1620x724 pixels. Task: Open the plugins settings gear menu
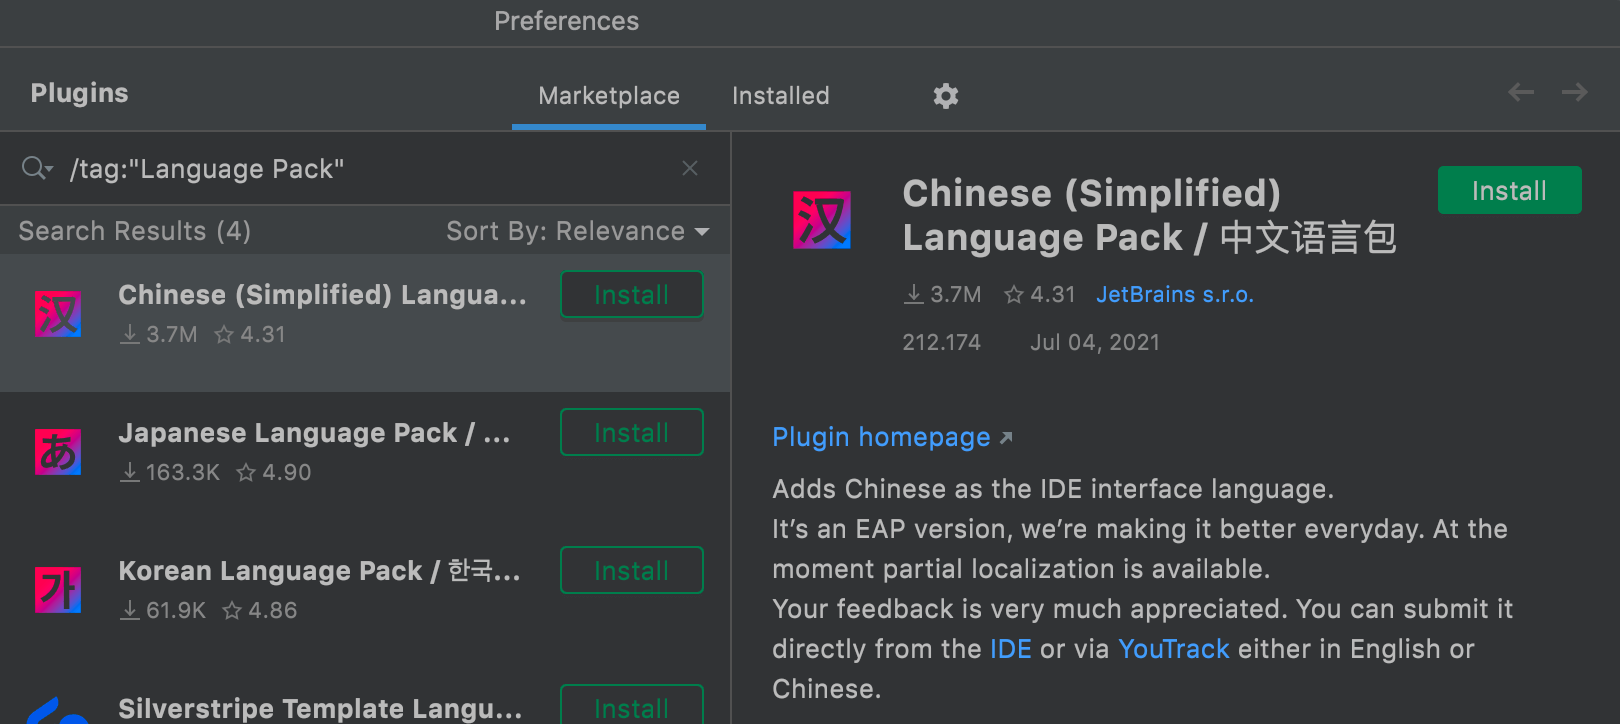click(x=946, y=96)
